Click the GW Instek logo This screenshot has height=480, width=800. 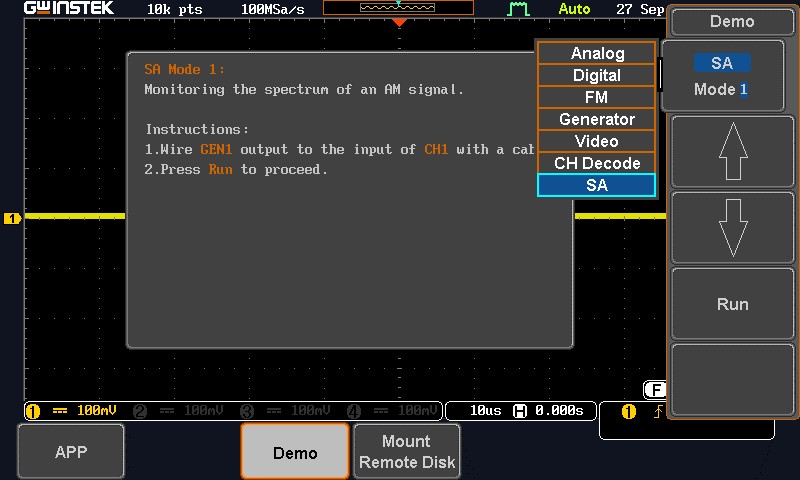[69, 8]
